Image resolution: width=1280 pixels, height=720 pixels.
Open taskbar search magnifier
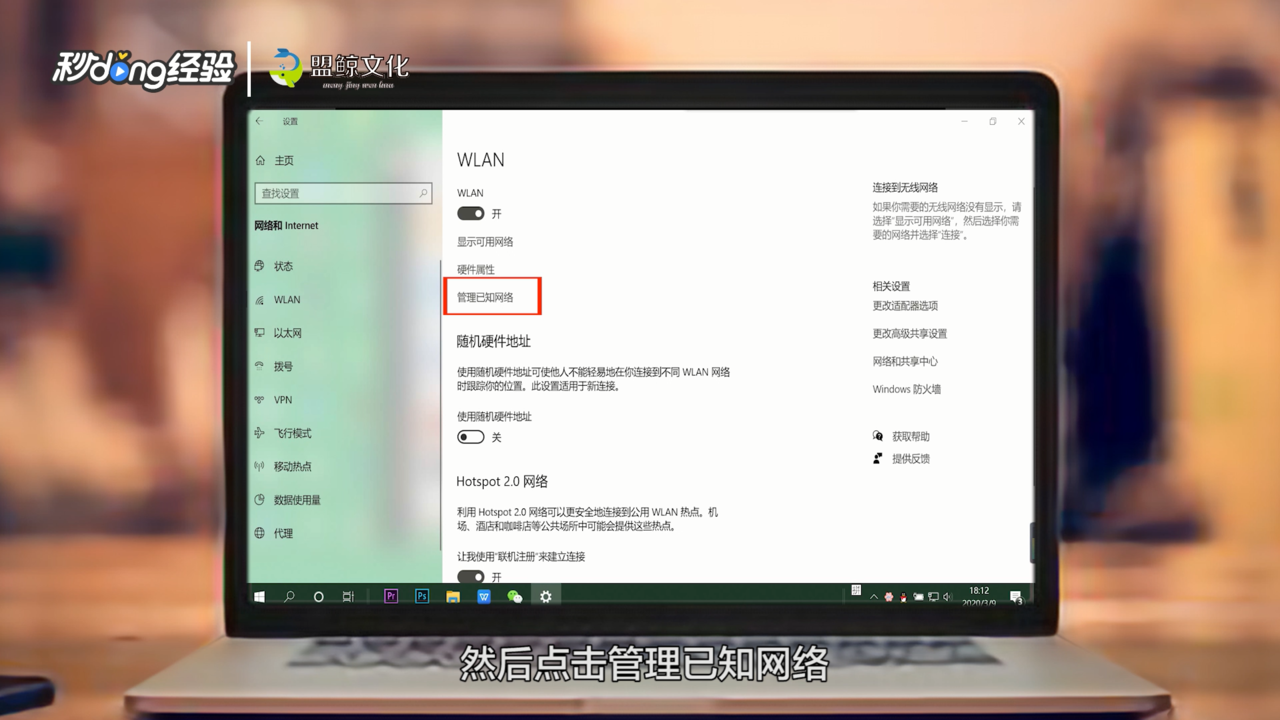coord(289,596)
